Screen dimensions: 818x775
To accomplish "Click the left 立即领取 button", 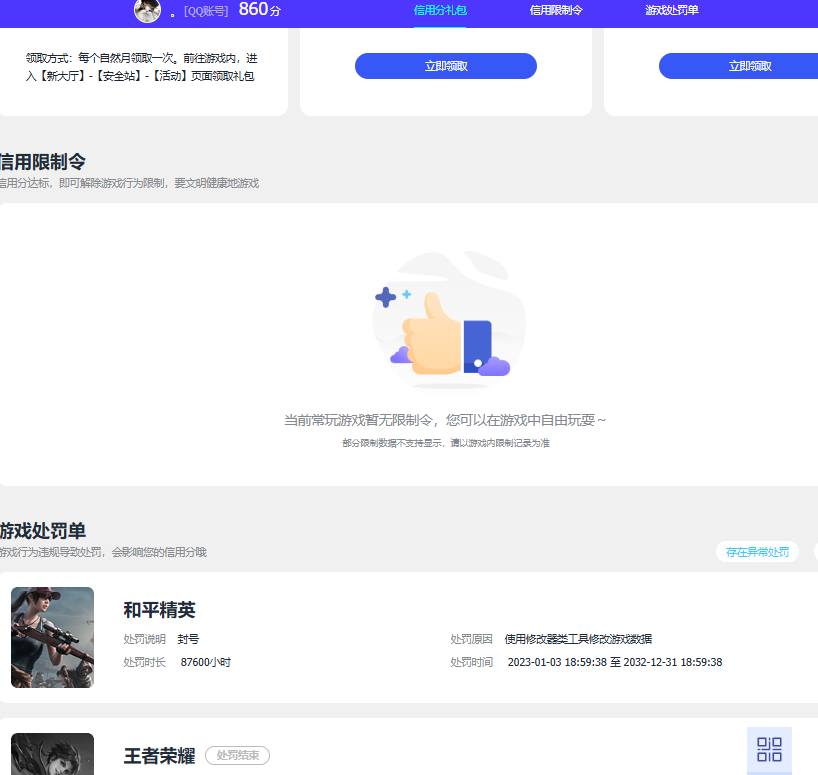I will (444, 65).
